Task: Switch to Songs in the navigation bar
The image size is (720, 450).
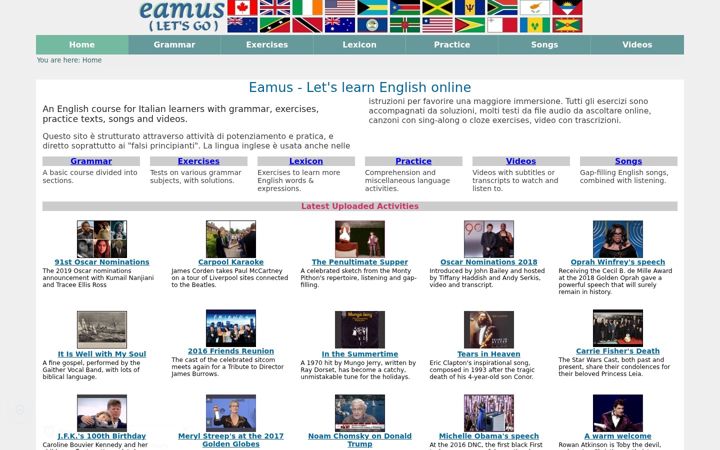Action: (x=545, y=45)
